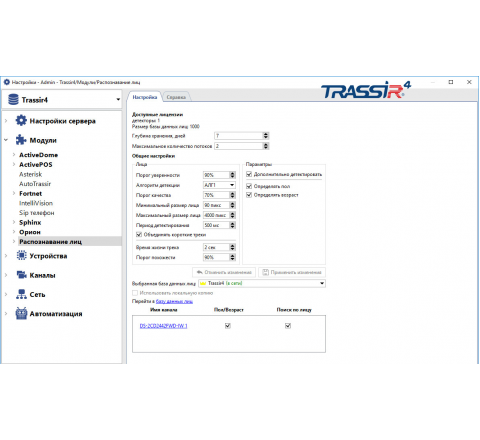Expand the Каналы tree node
The image size is (480, 440).
(6, 275)
